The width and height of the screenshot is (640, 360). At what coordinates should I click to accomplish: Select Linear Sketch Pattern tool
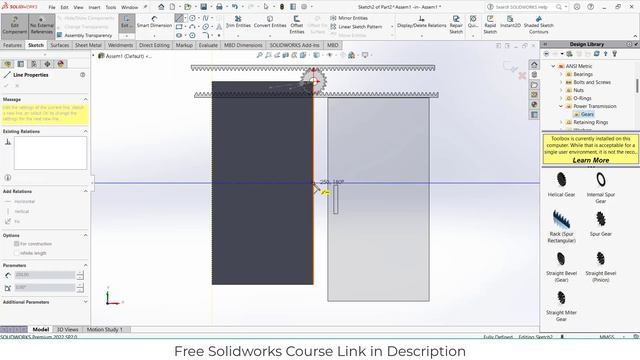tap(356, 27)
